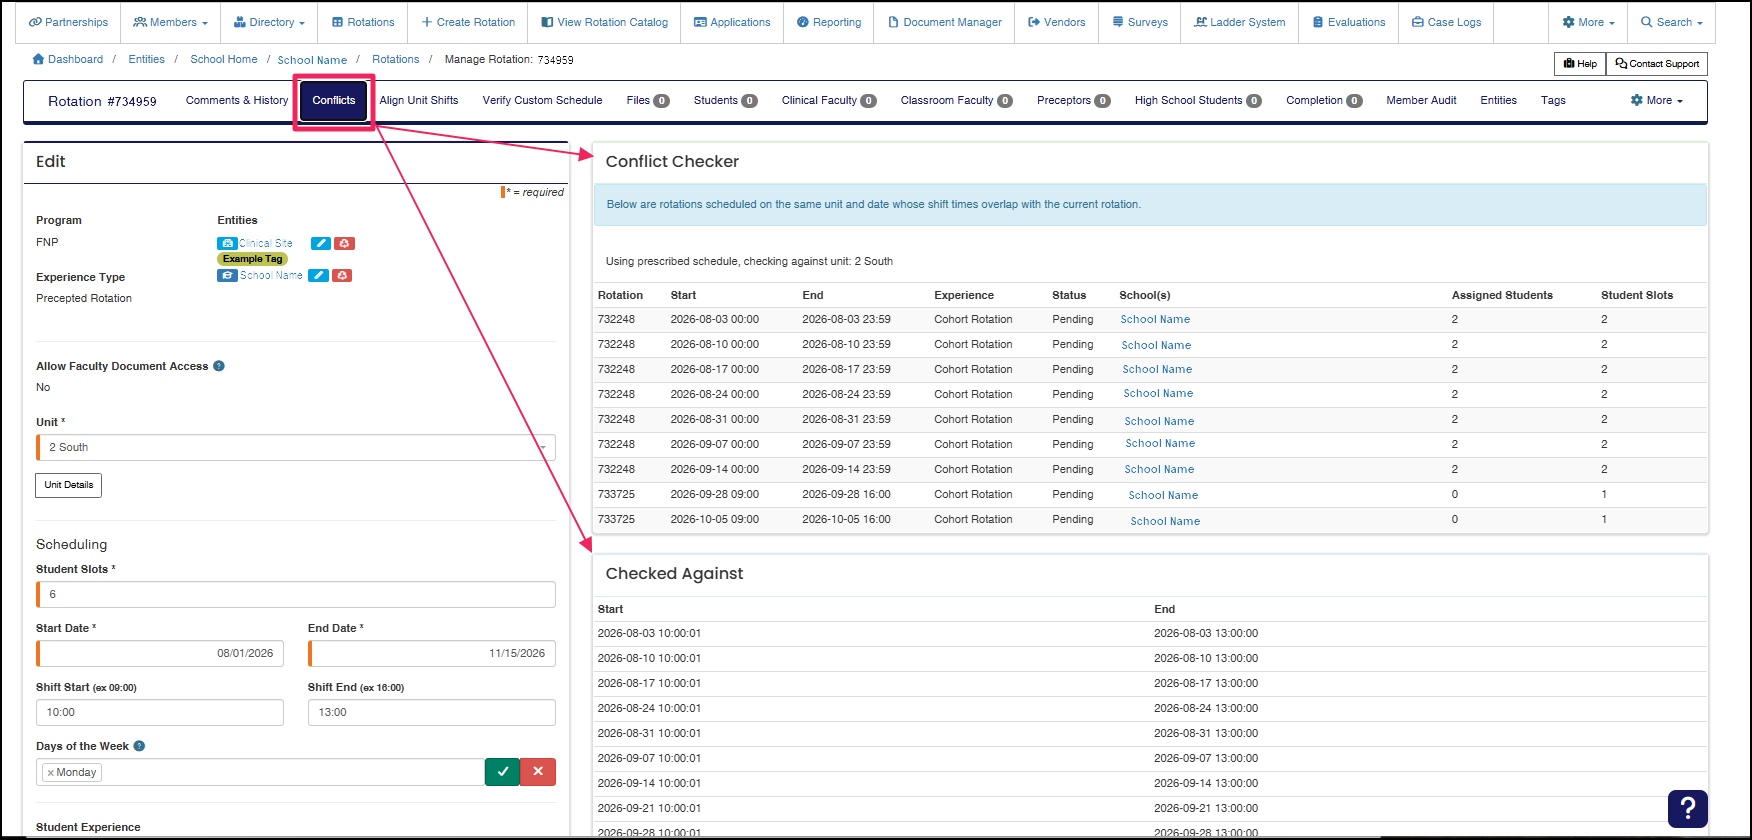
Task: Open School Name link in 2026-10-05 conflict row
Action: pos(1165,521)
